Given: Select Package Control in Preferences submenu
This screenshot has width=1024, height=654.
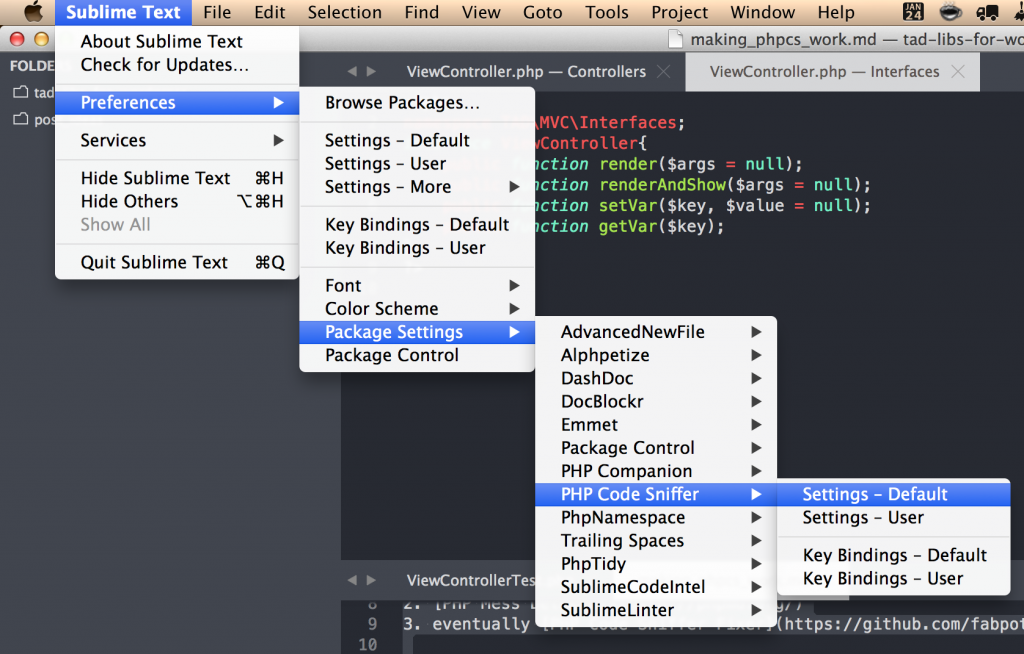Looking at the screenshot, I should [417, 355].
